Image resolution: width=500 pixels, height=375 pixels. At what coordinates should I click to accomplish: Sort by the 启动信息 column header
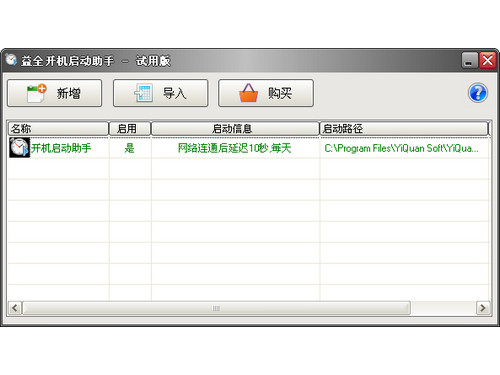(235, 128)
